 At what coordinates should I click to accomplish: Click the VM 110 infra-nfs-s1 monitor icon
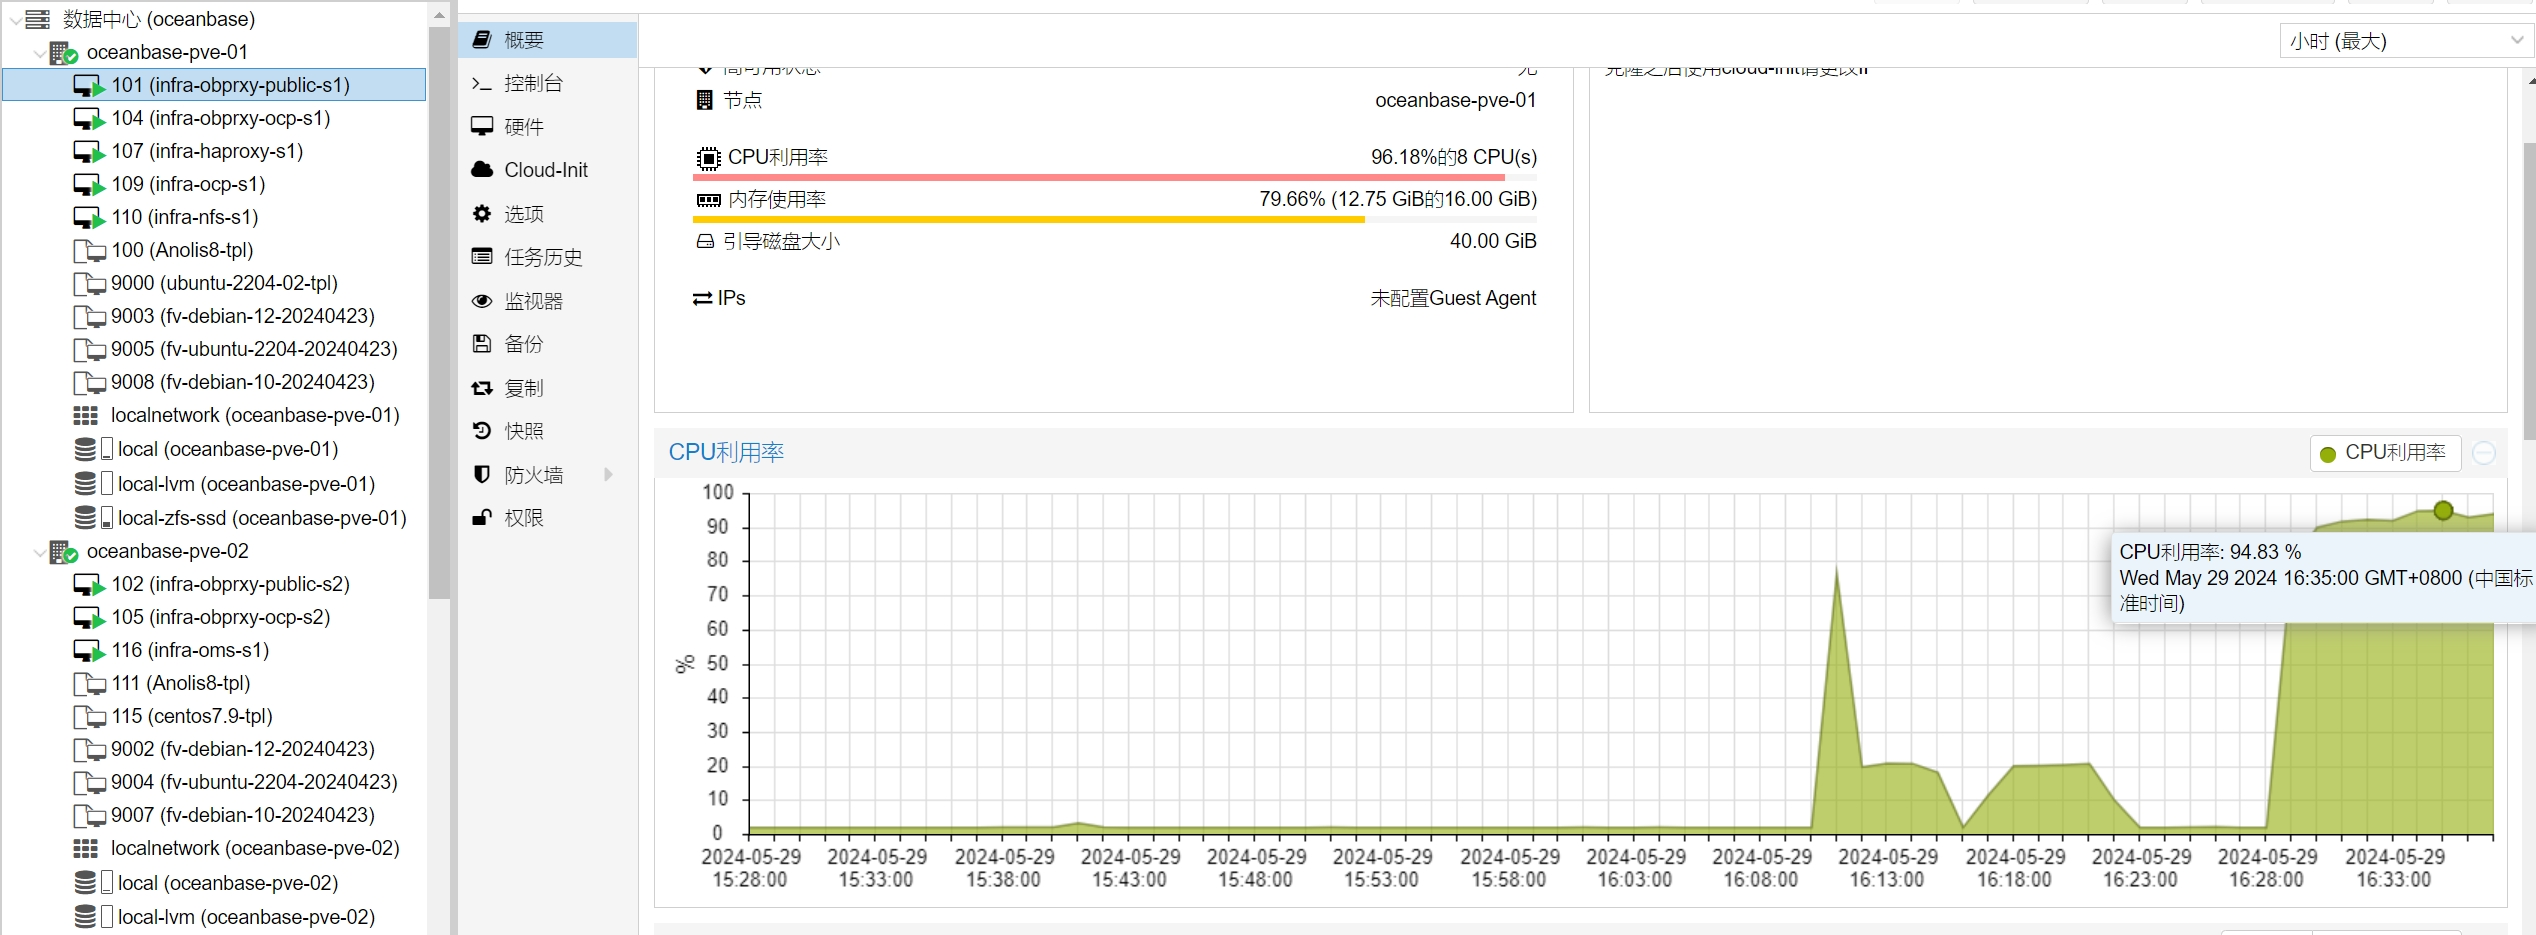89,217
